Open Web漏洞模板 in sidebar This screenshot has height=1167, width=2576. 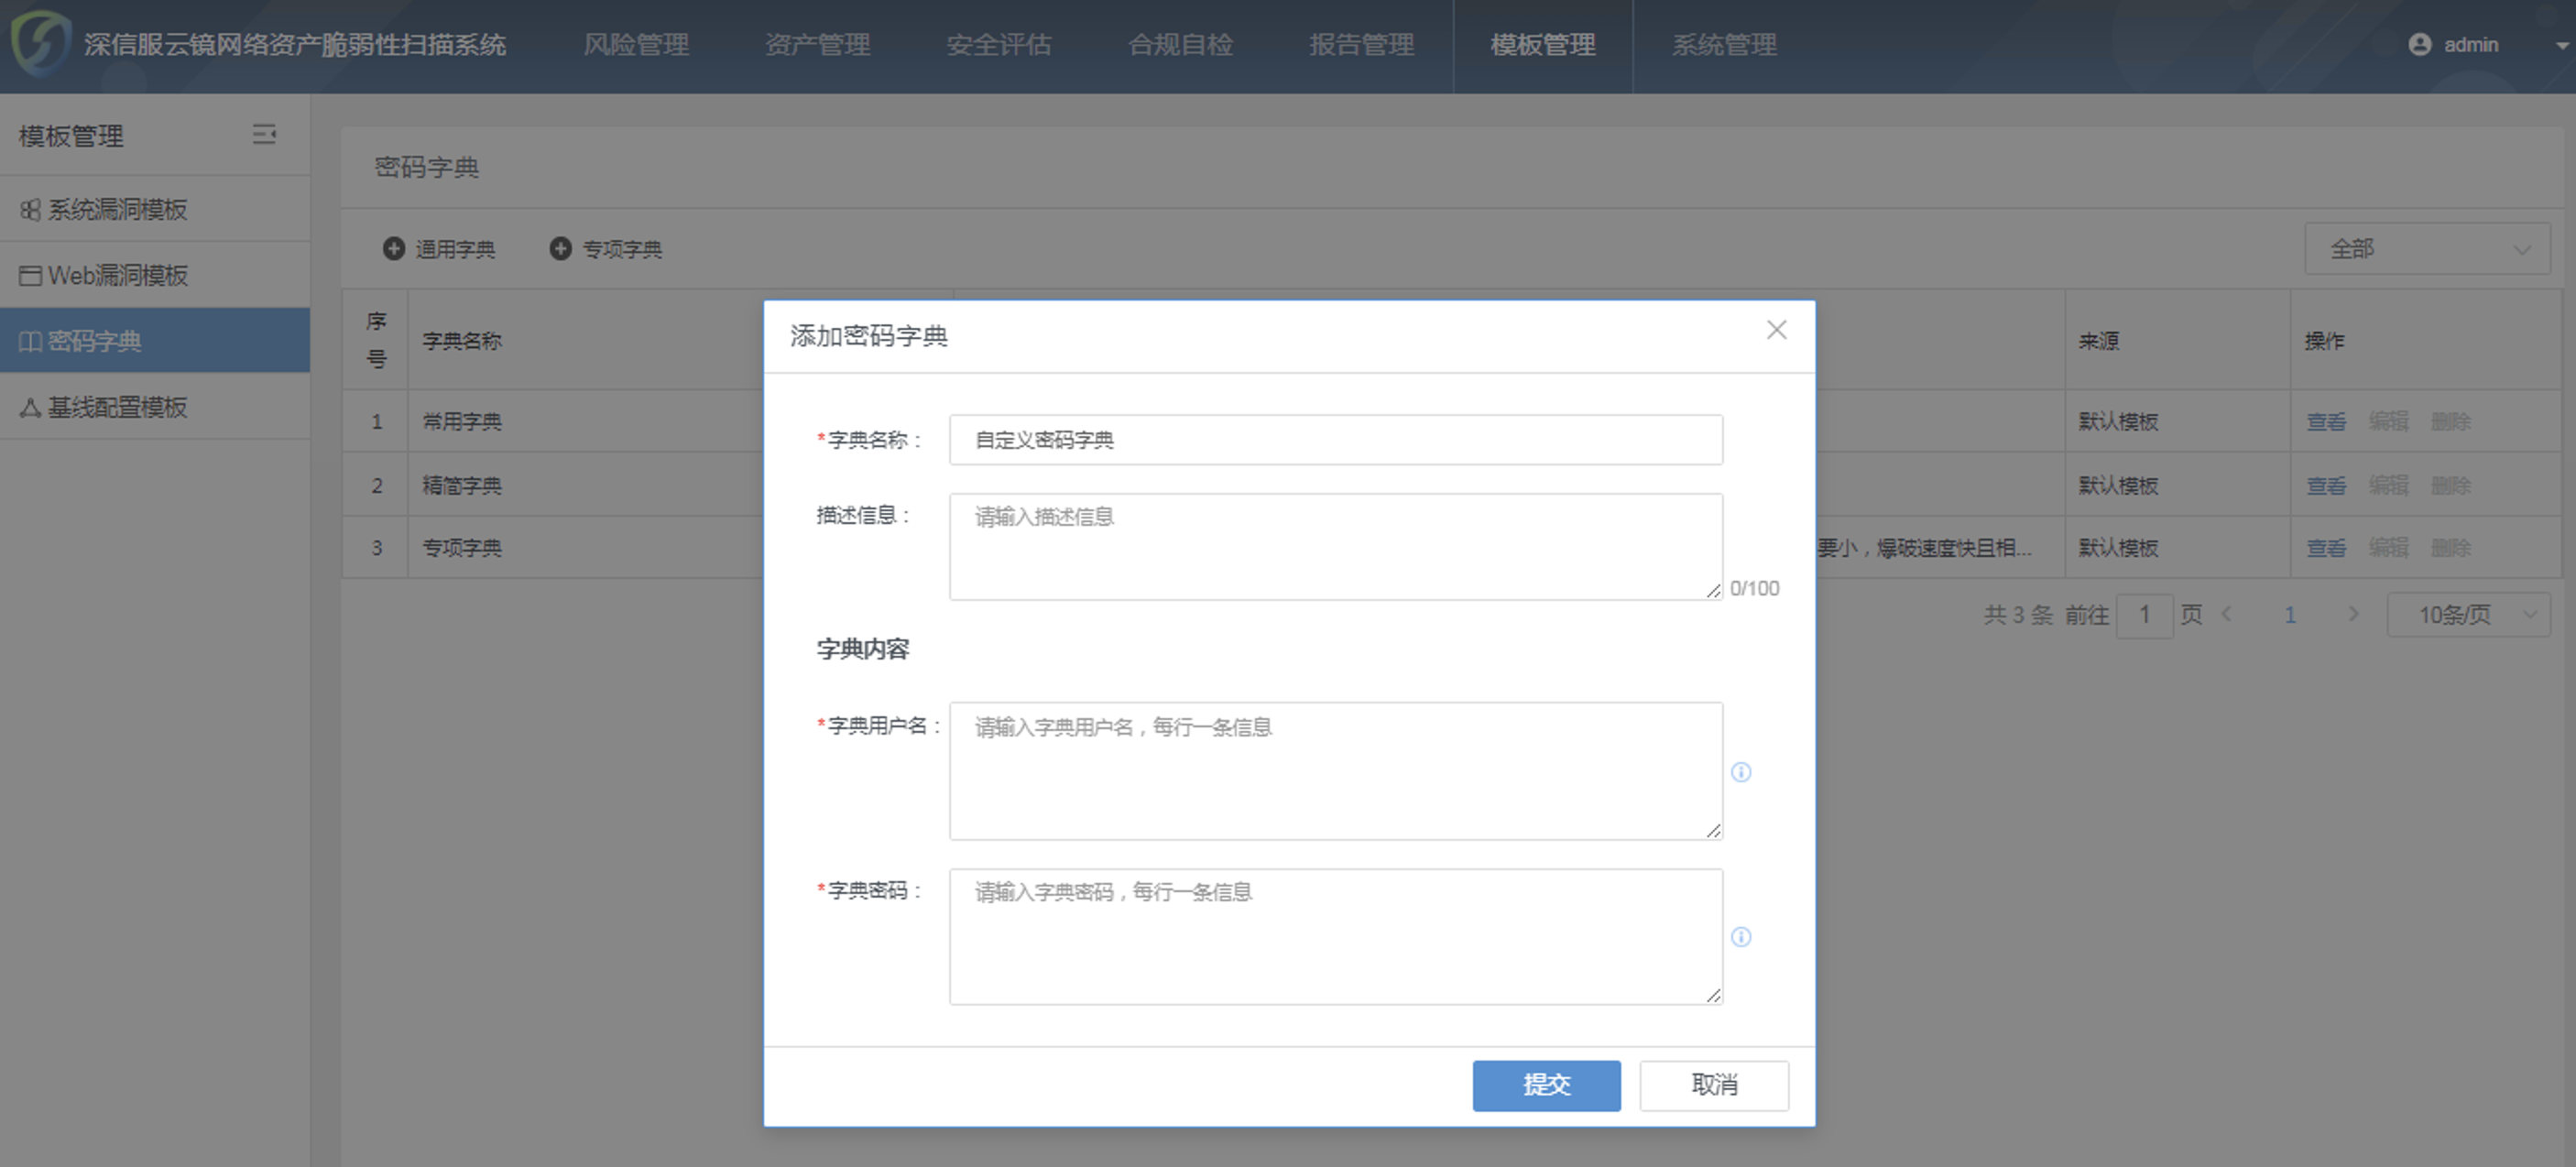point(154,275)
